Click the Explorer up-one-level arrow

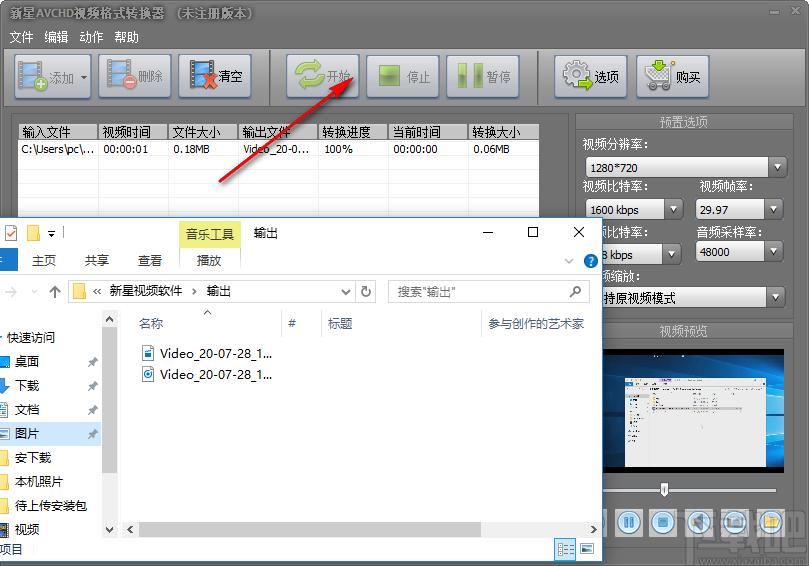55,292
